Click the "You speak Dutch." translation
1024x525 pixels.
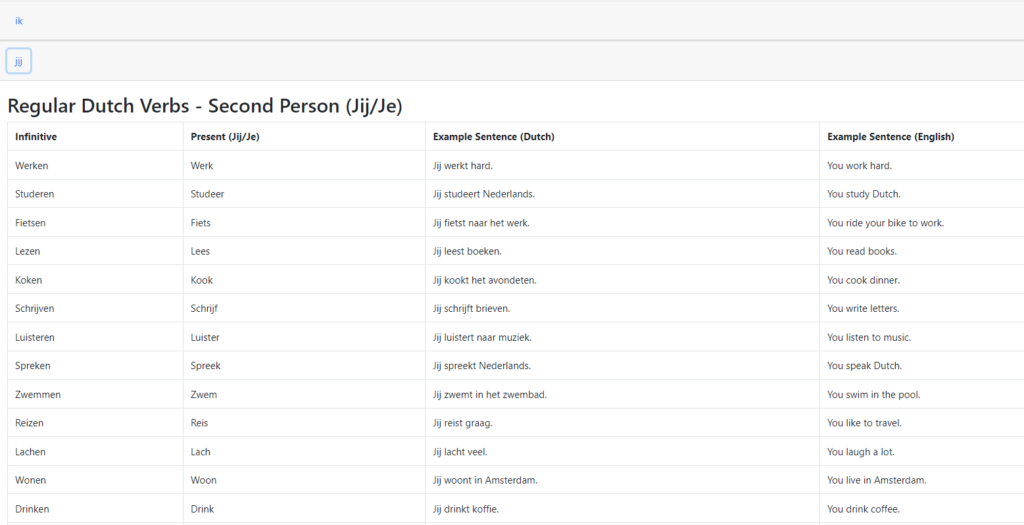[x=864, y=366]
